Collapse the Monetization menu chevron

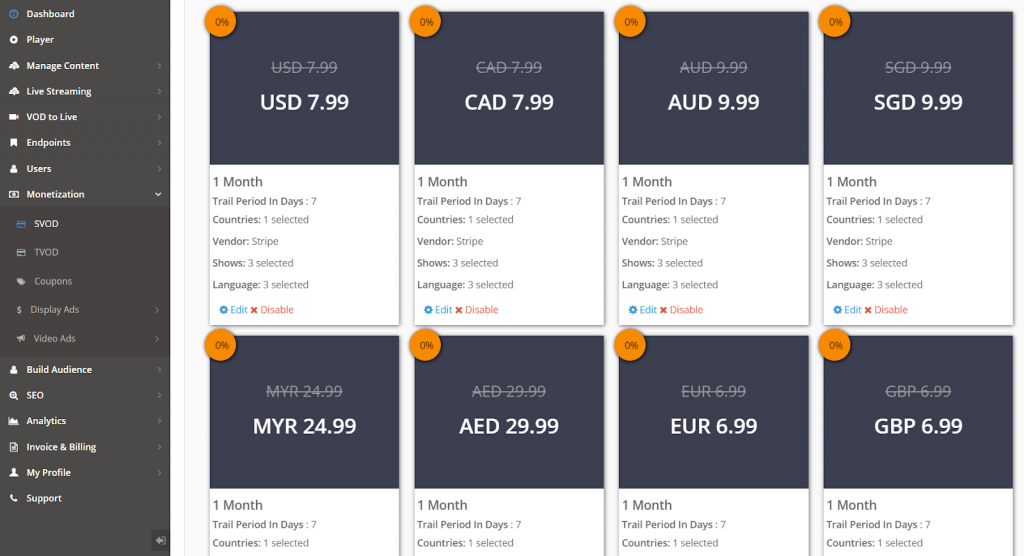158,195
